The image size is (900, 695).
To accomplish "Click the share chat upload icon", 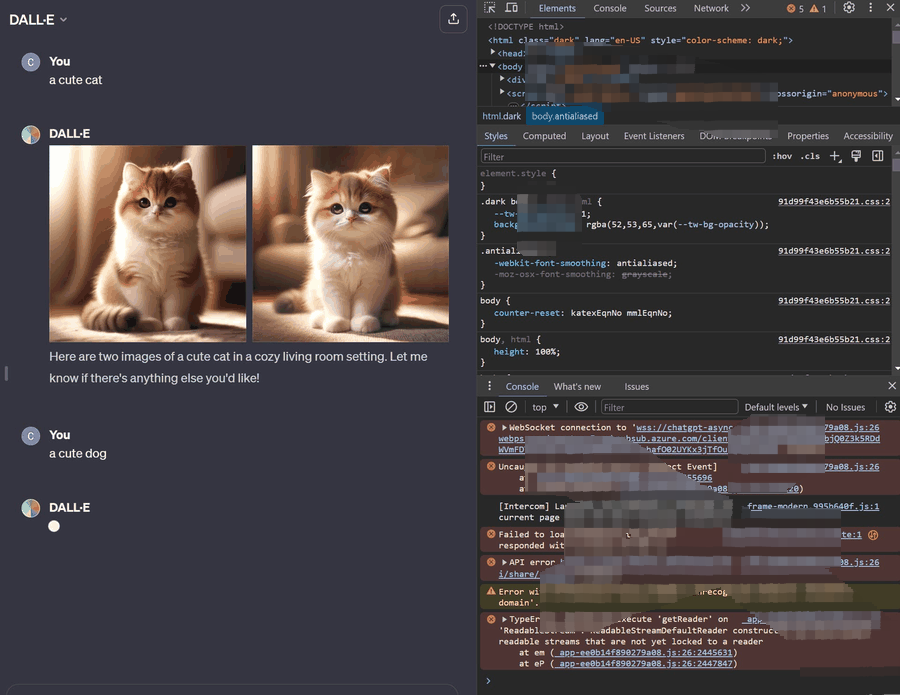I will point(453,19).
